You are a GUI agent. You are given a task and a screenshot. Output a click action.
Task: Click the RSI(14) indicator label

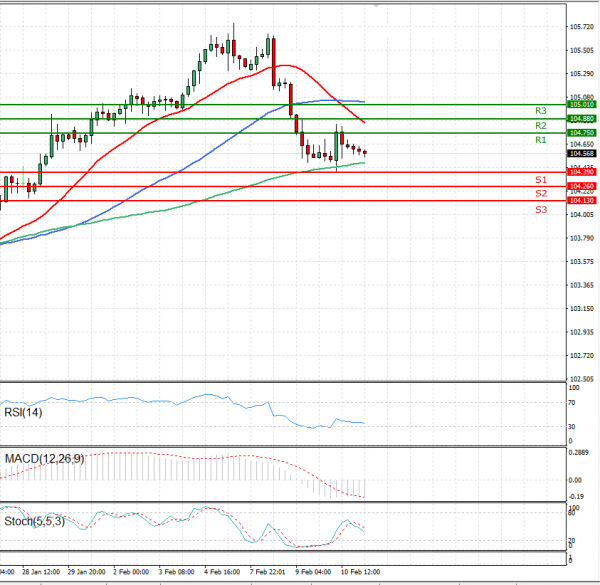click(x=23, y=412)
